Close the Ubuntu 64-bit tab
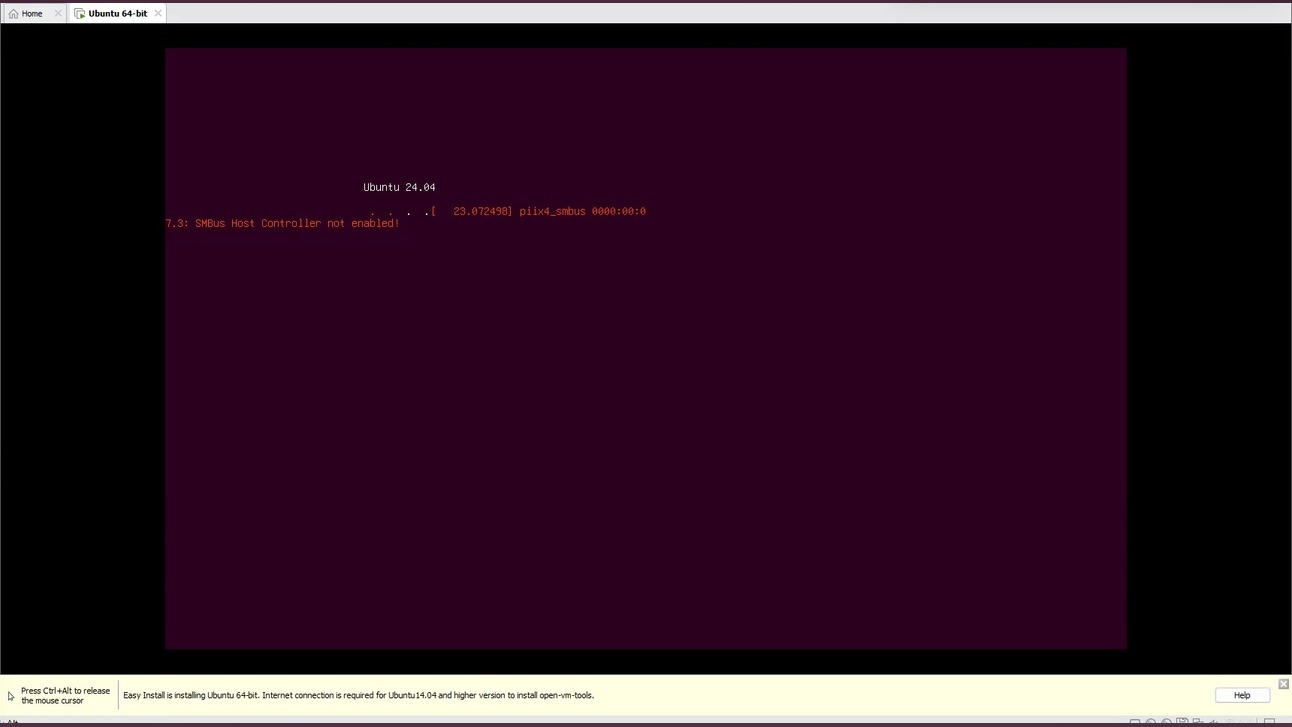 [157, 14]
